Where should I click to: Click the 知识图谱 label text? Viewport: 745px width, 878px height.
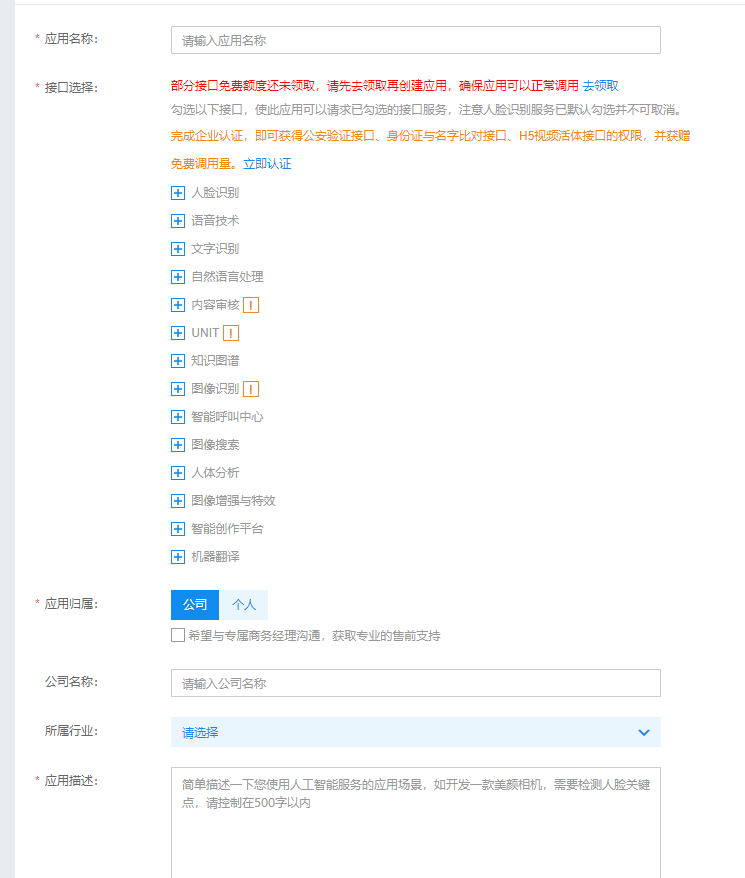[x=215, y=361]
